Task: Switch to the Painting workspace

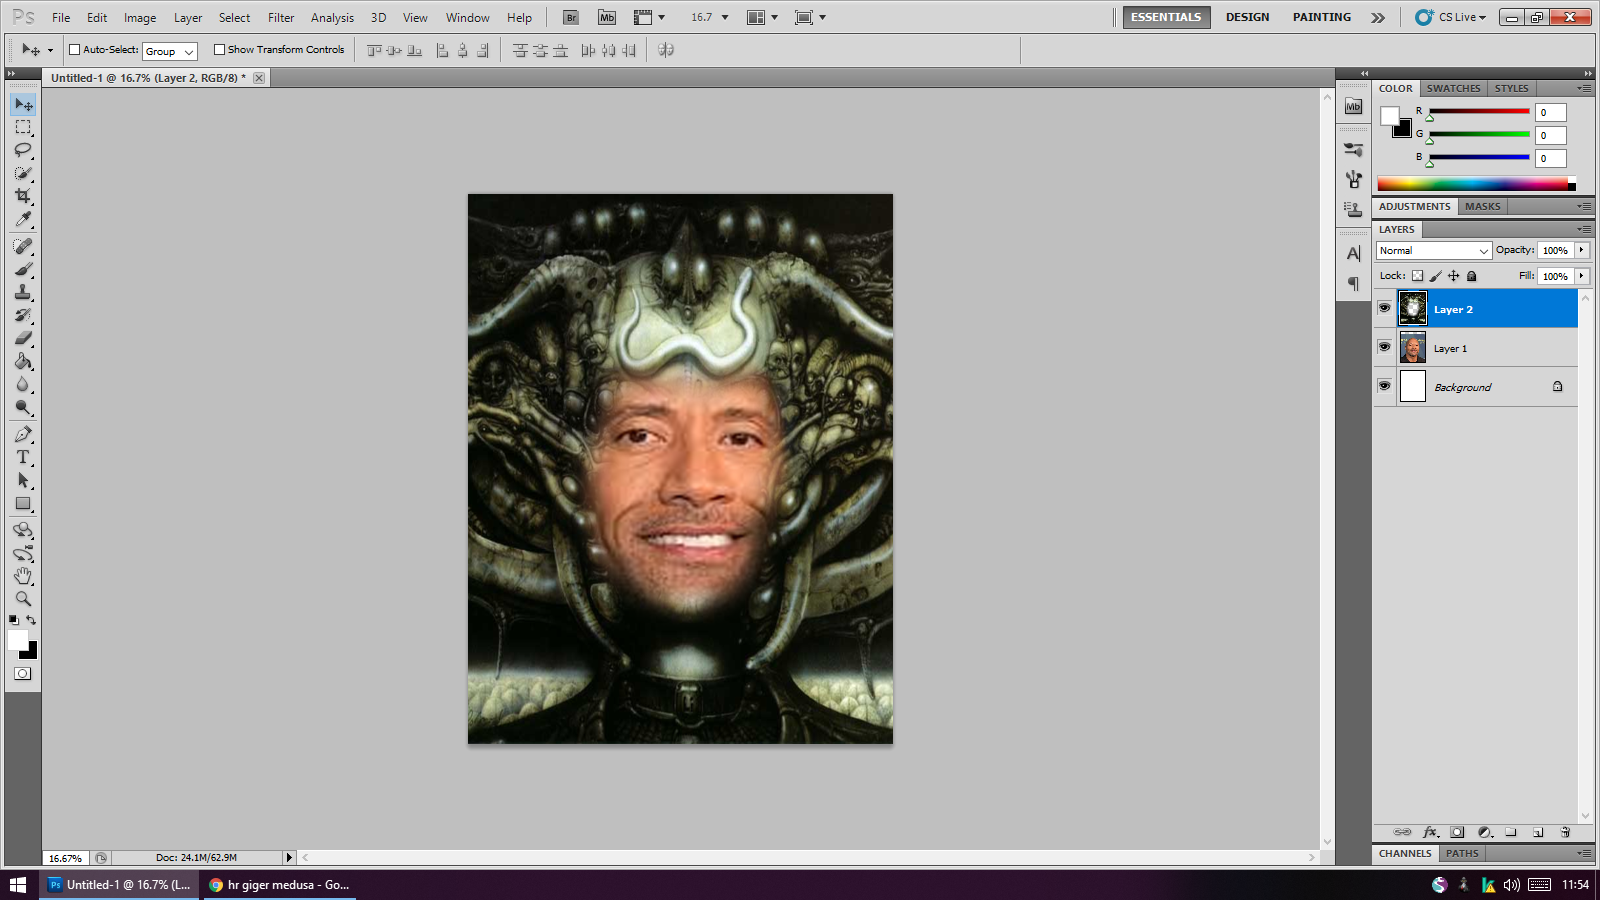Action: (1321, 17)
